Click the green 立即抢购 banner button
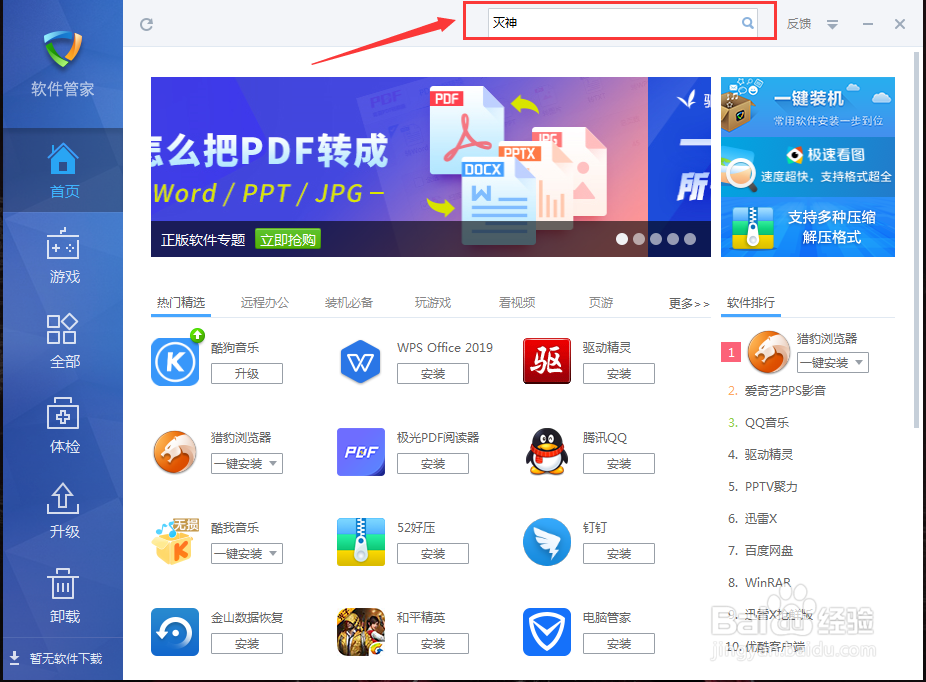 [288, 239]
